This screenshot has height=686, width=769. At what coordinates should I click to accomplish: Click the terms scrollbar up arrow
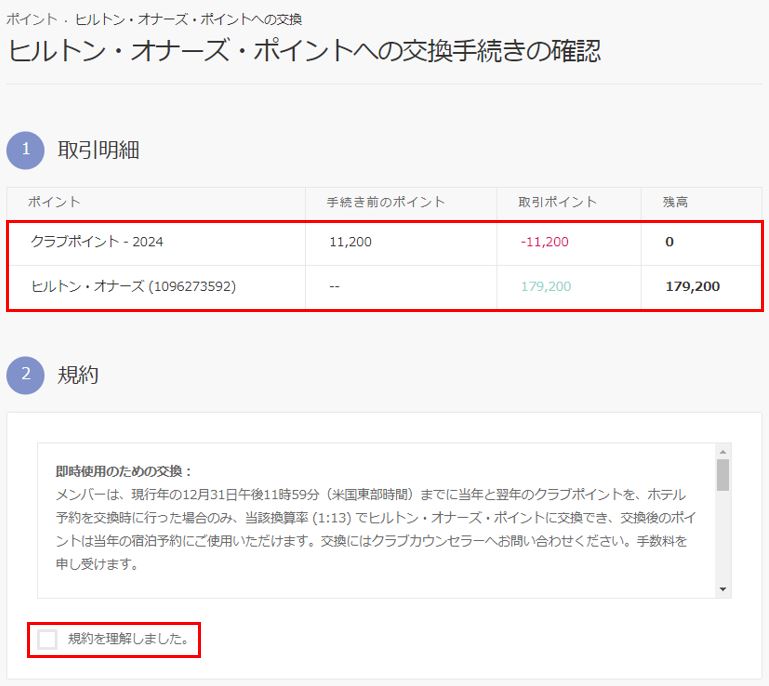point(722,452)
